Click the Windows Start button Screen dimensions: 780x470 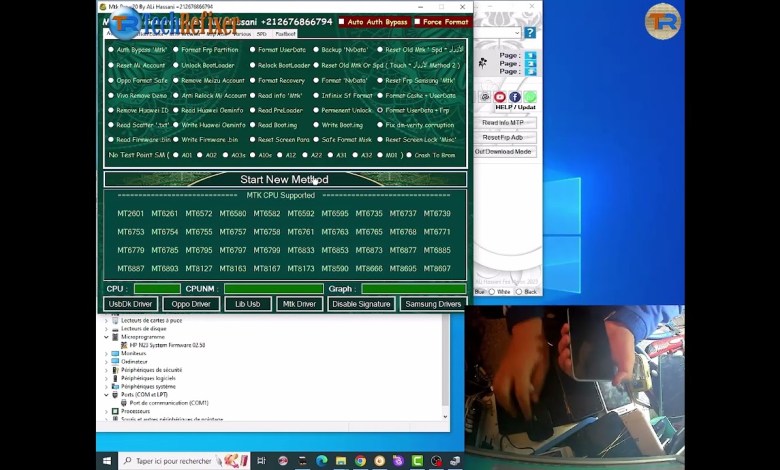108,461
